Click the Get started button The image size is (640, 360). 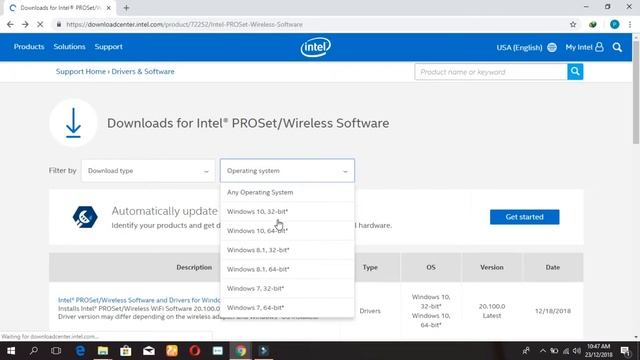click(x=524, y=217)
